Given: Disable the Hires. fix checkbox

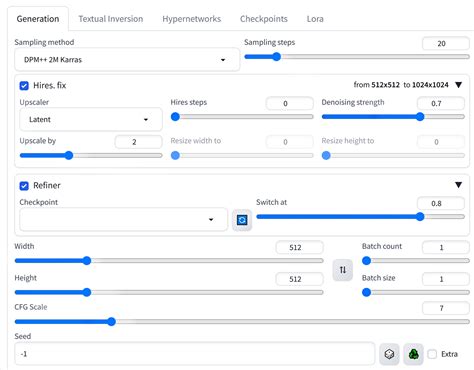Looking at the screenshot, I should coord(24,86).
